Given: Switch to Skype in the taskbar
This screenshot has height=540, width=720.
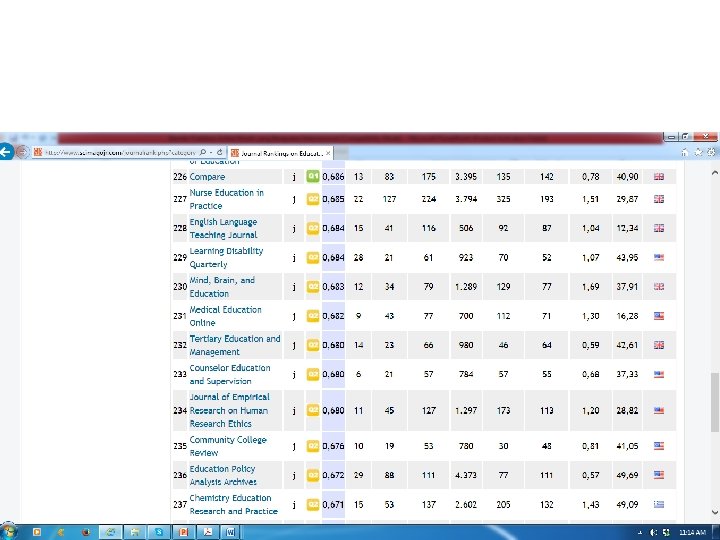Looking at the screenshot, I should [x=159, y=532].
